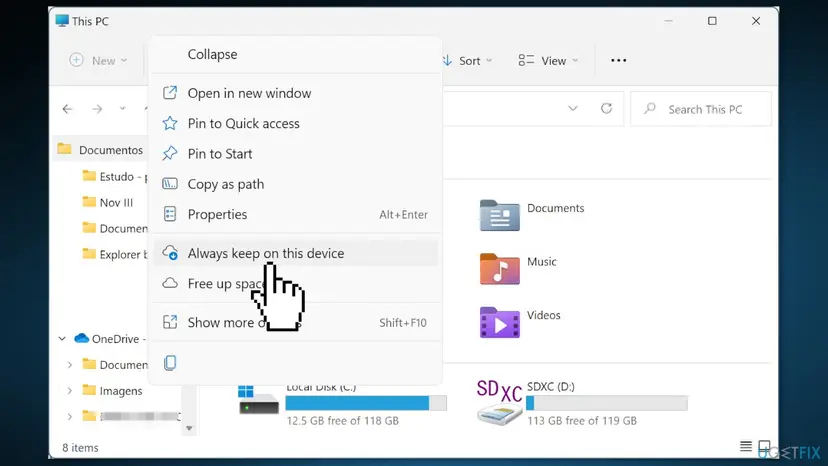Open the View dropdown
Image resolution: width=828 pixels, height=466 pixels.
coord(548,61)
